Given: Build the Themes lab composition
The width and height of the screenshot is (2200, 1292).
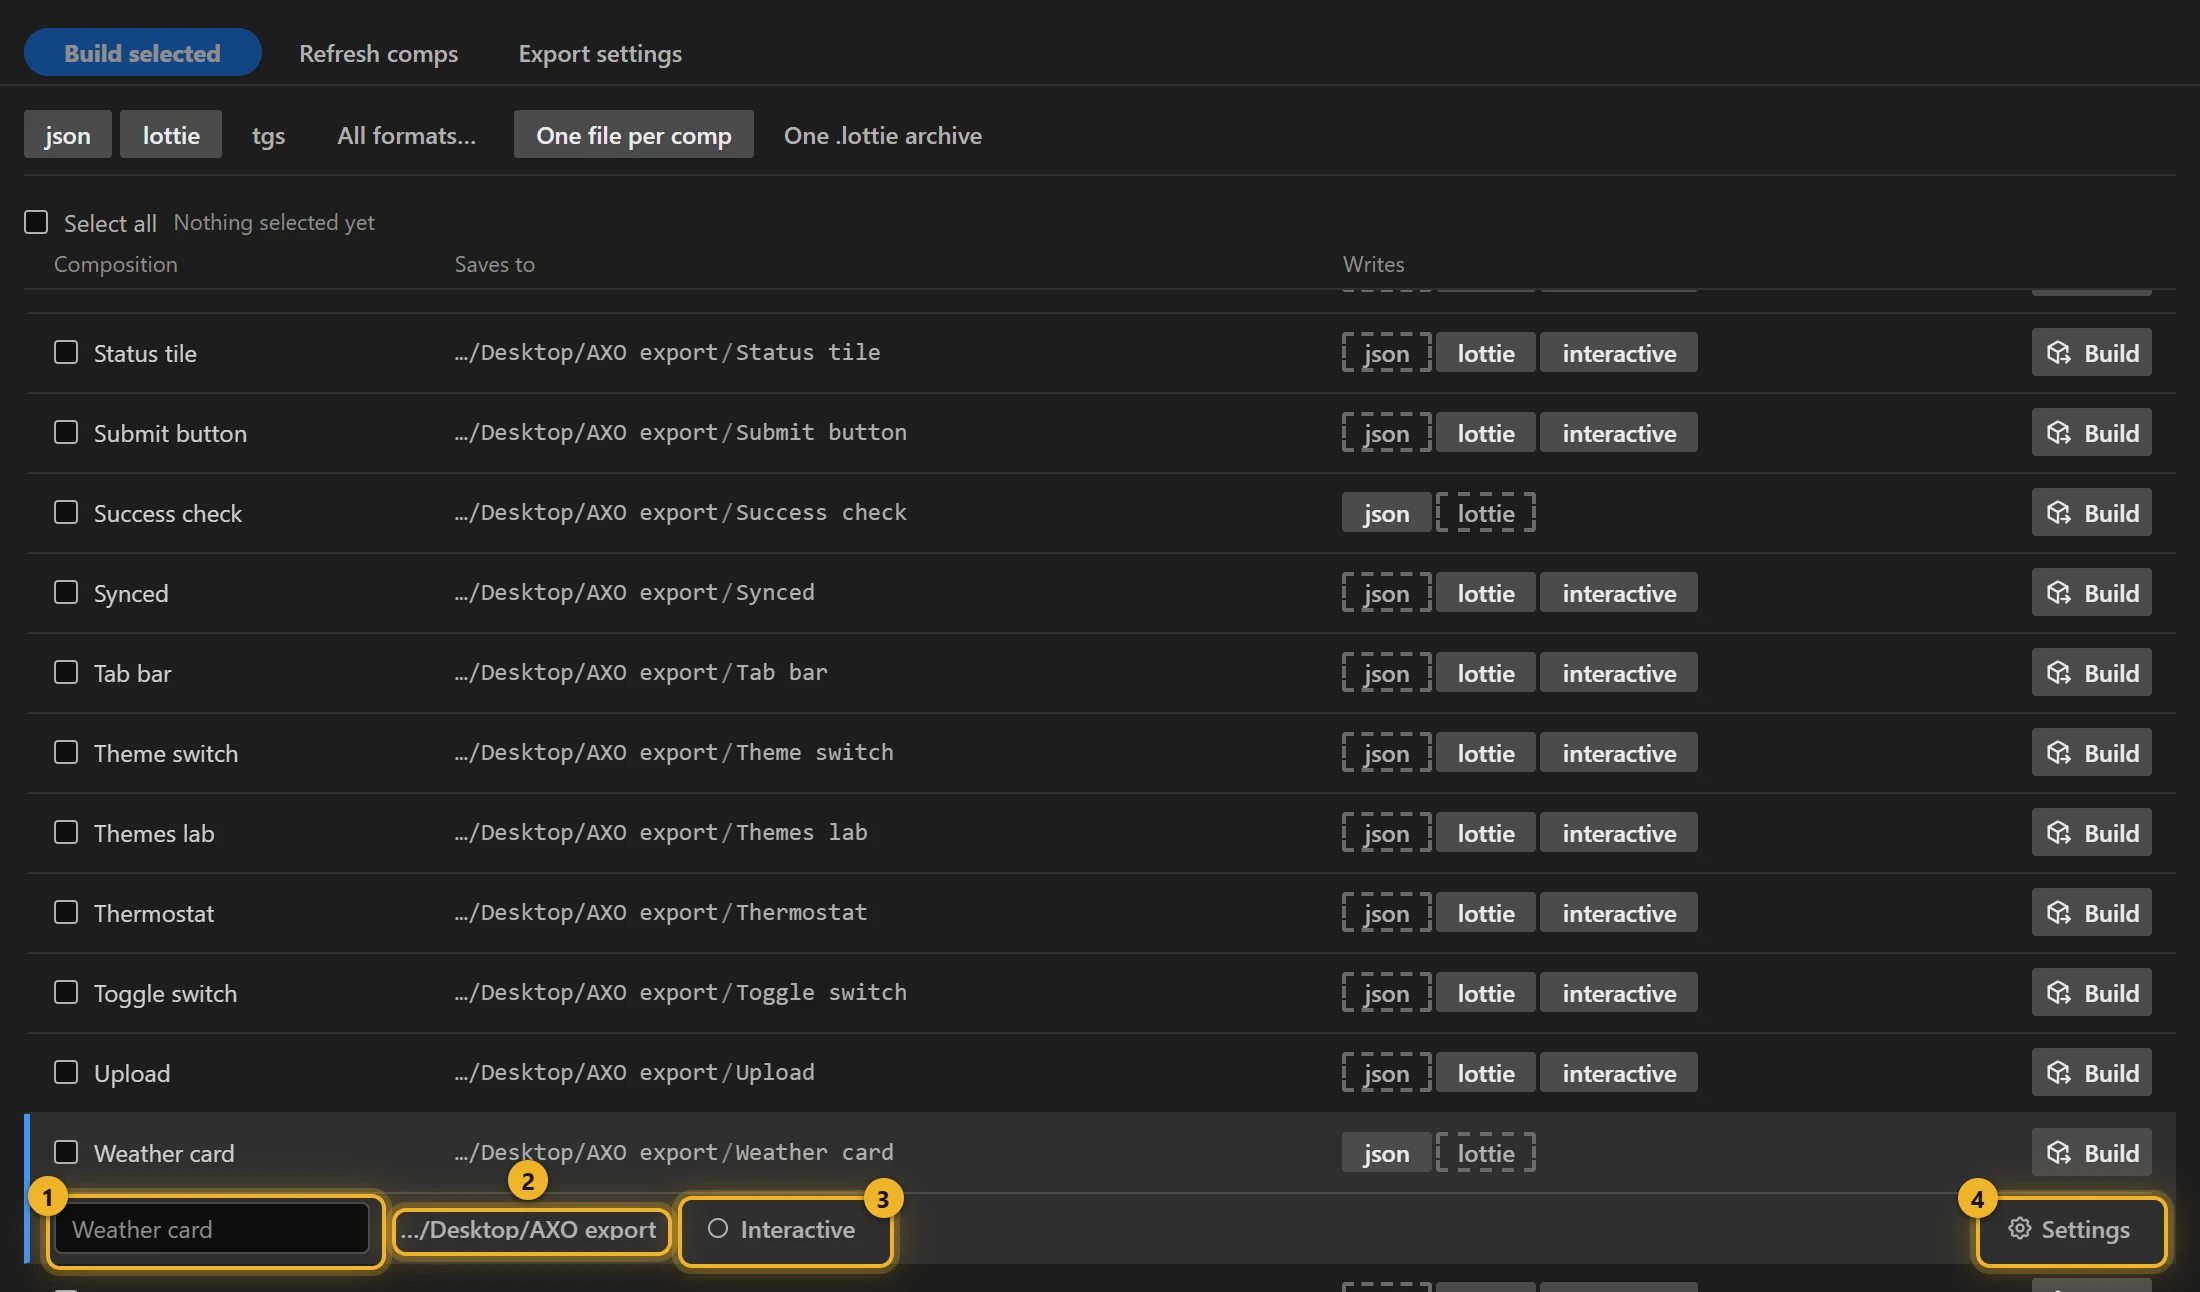Looking at the screenshot, I should (x=2091, y=832).
